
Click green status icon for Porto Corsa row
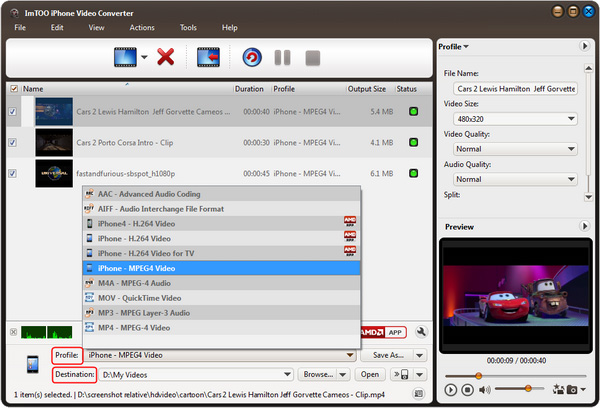413,142
